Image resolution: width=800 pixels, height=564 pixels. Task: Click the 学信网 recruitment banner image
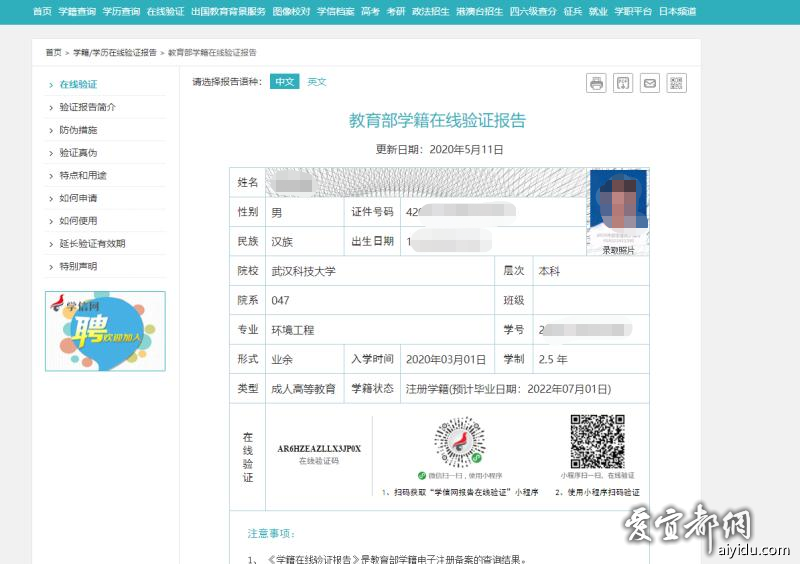tap(105, 331)
